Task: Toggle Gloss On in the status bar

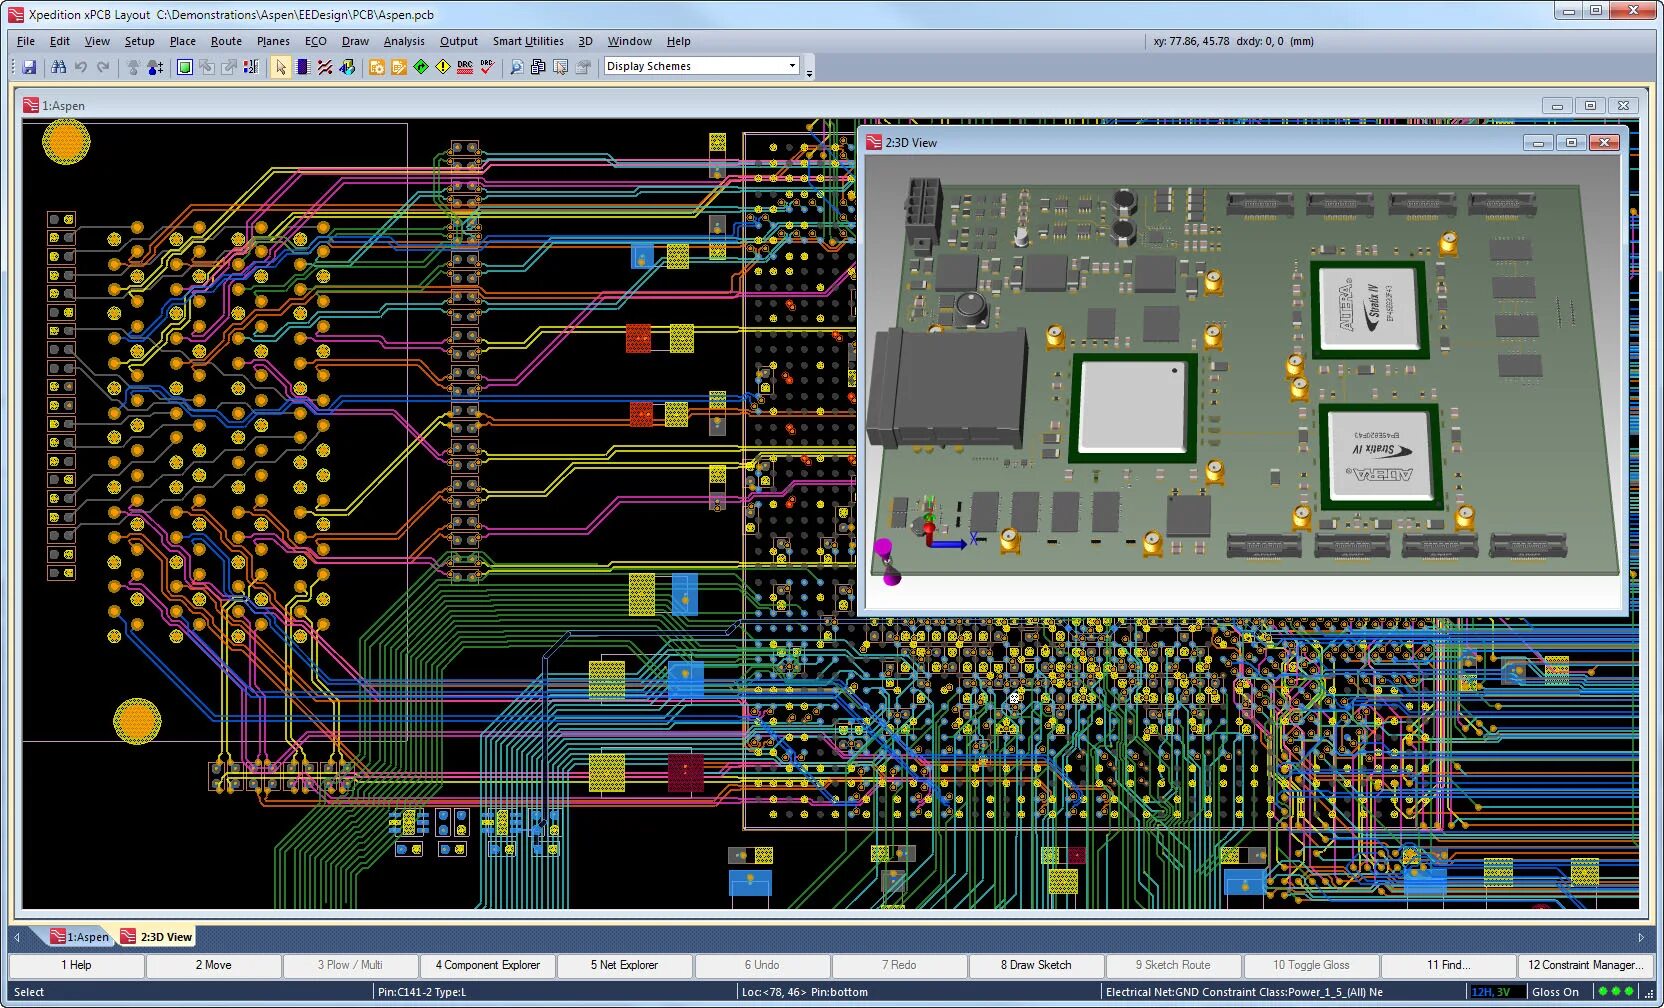Action: pos(1555,992)
